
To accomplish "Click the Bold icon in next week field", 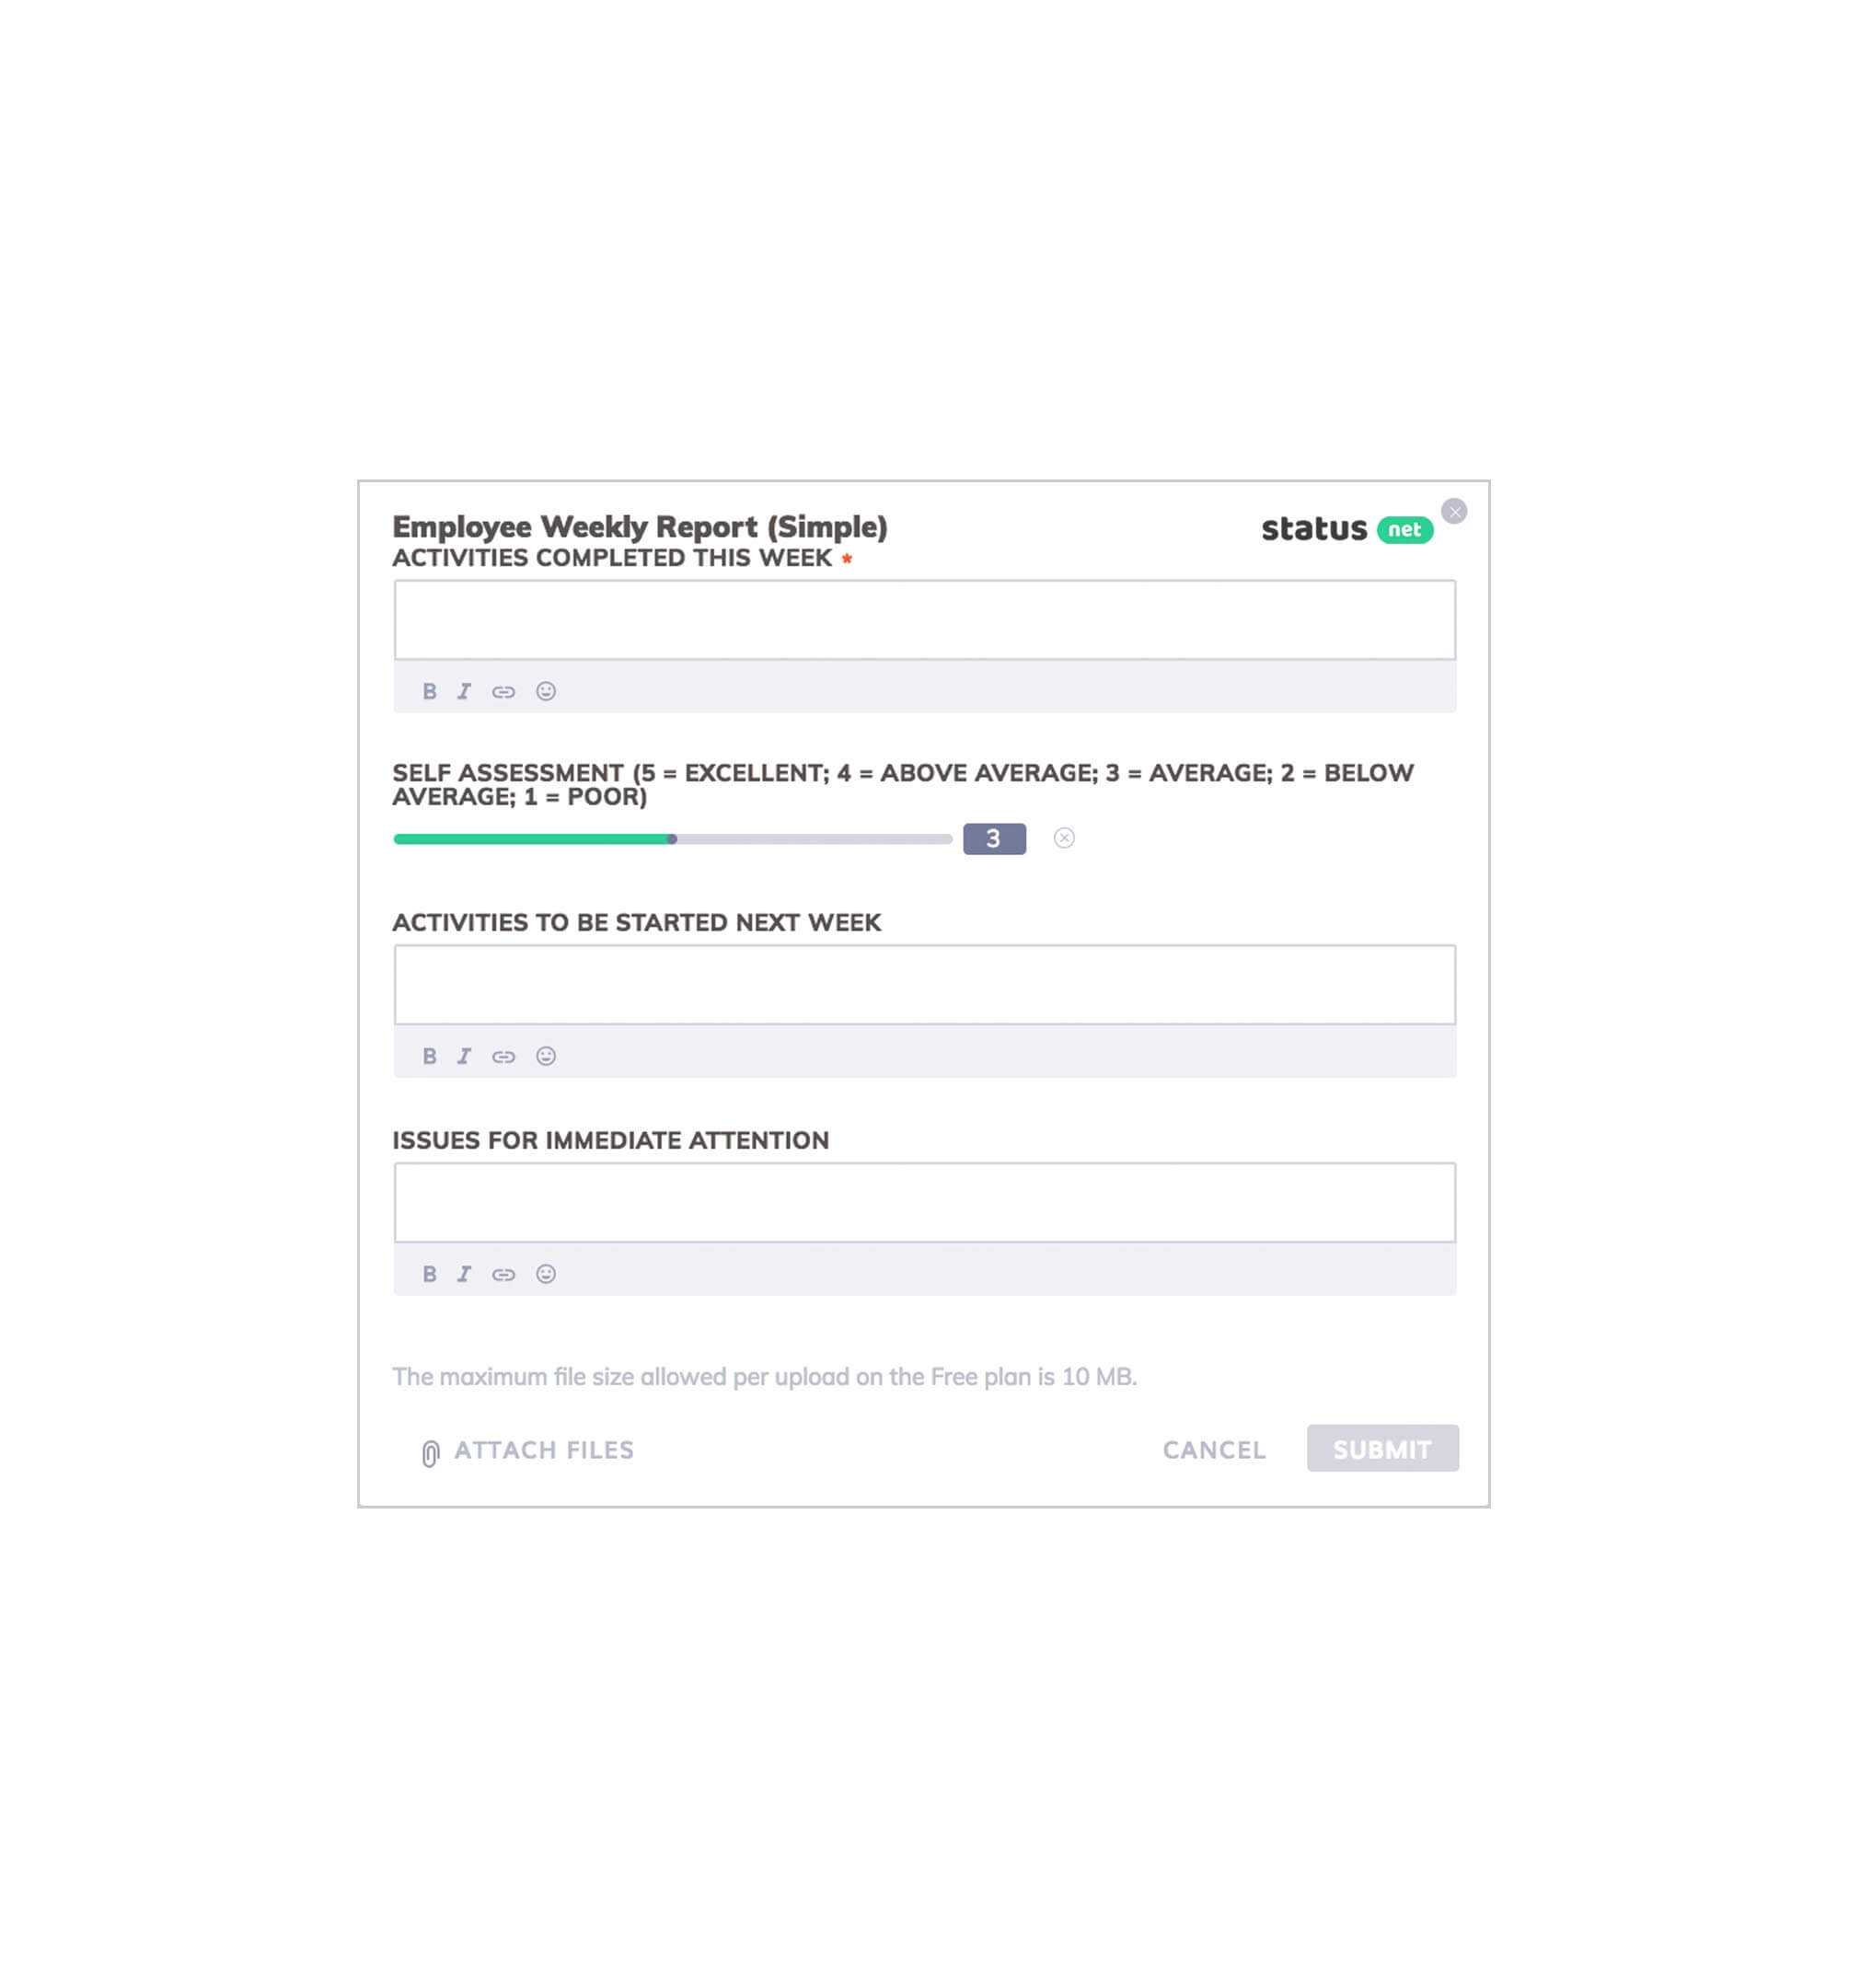I will (429, 1057).
